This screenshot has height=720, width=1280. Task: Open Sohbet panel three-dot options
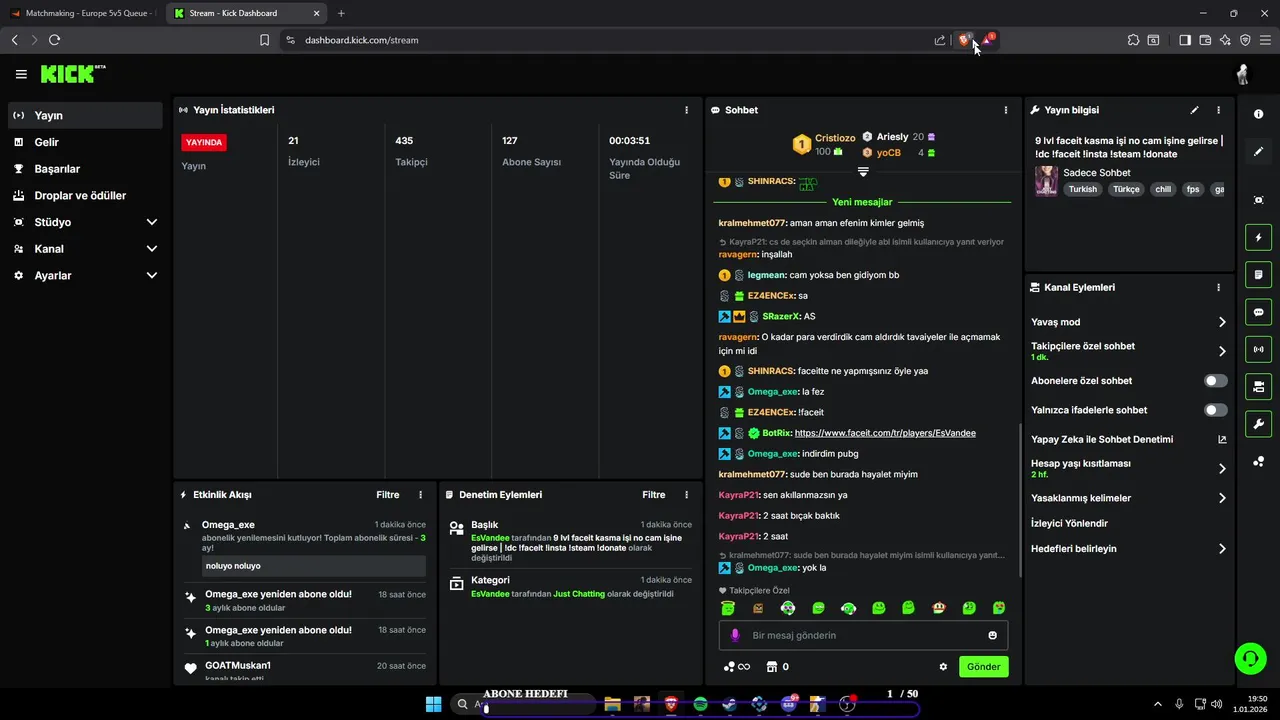(x=1006, y=110)
